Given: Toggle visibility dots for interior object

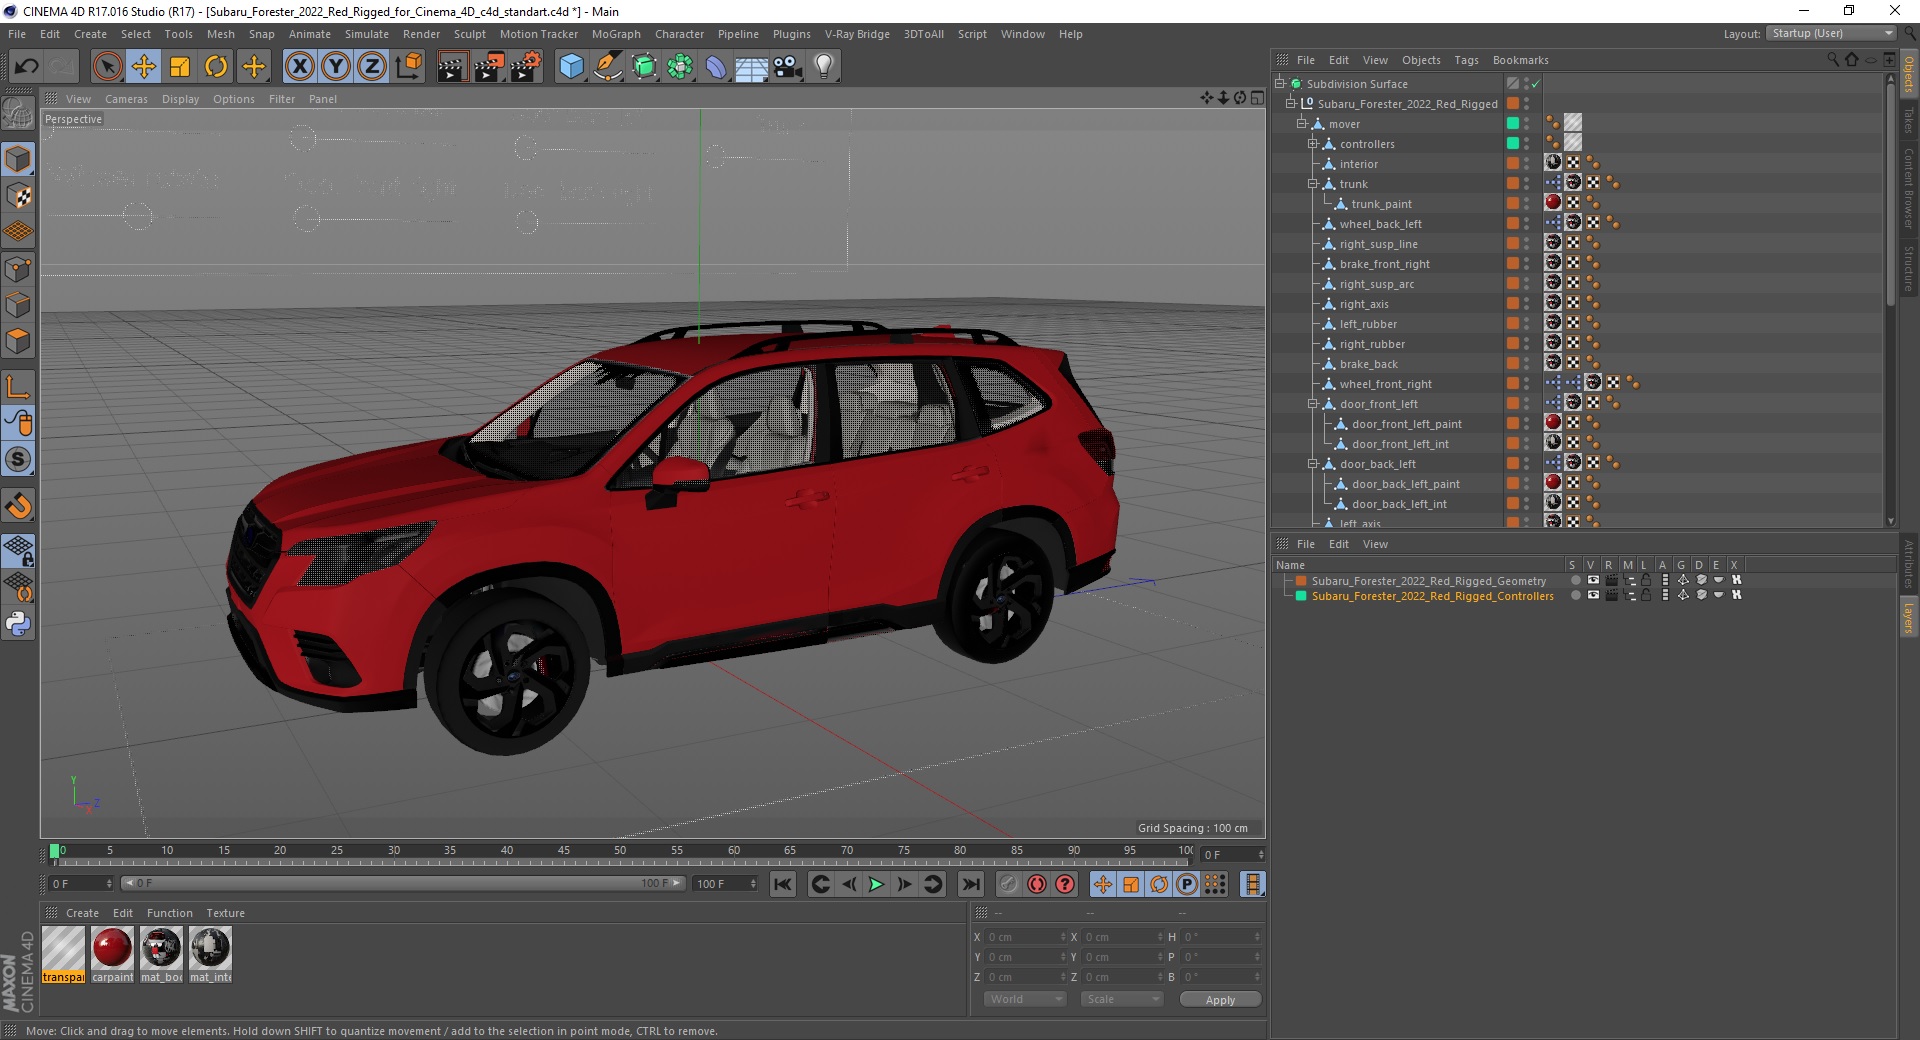Looking at the screenshot, I should pos(1527,164).
